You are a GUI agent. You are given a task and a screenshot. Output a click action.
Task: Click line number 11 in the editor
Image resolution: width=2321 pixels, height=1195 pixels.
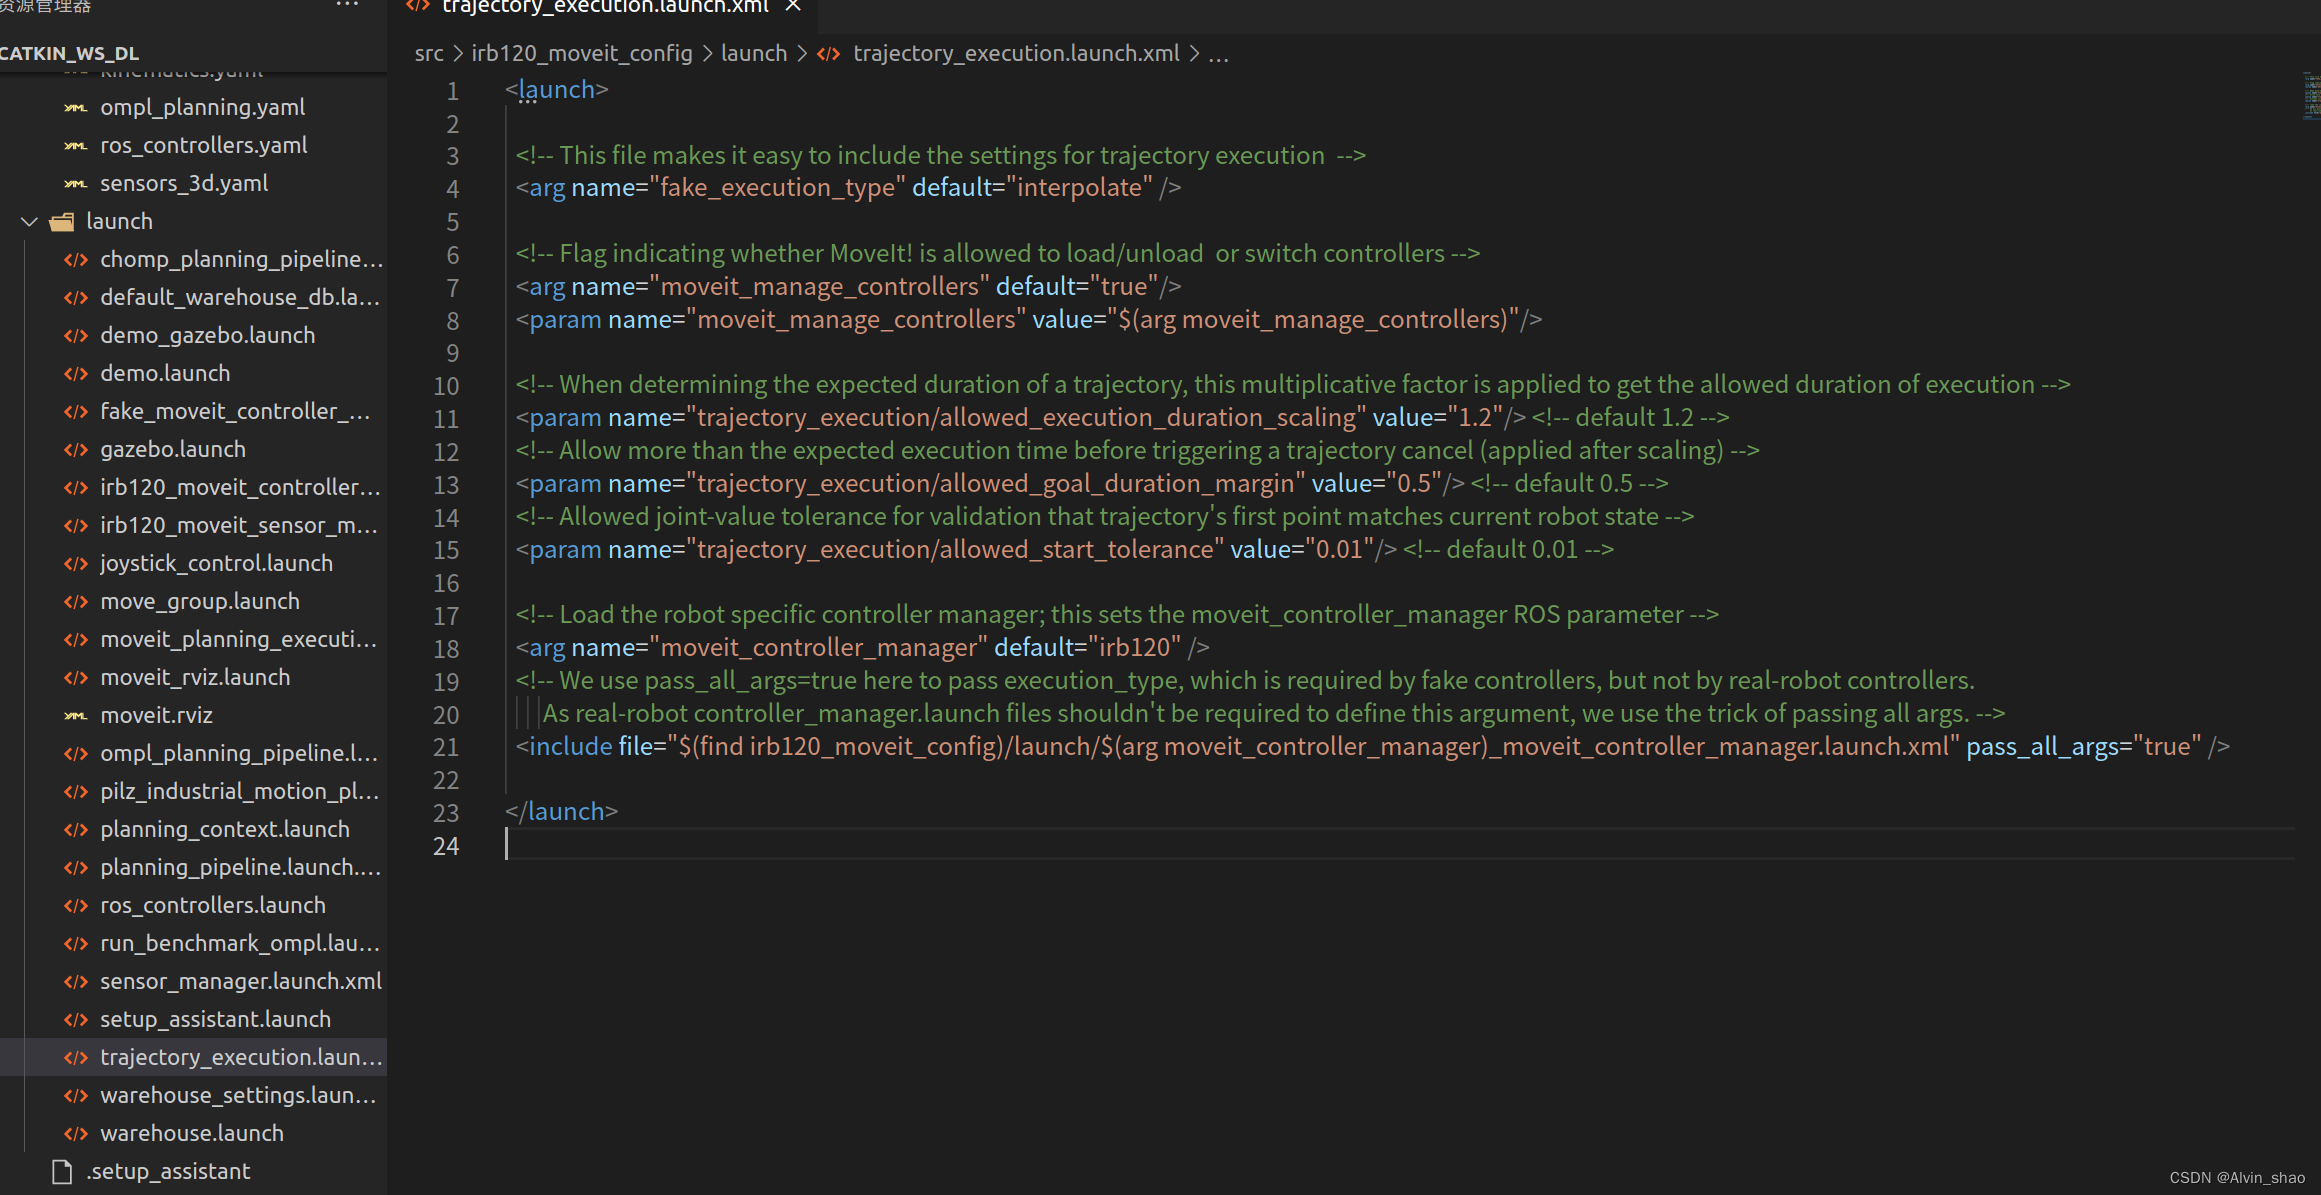point(446,418)
